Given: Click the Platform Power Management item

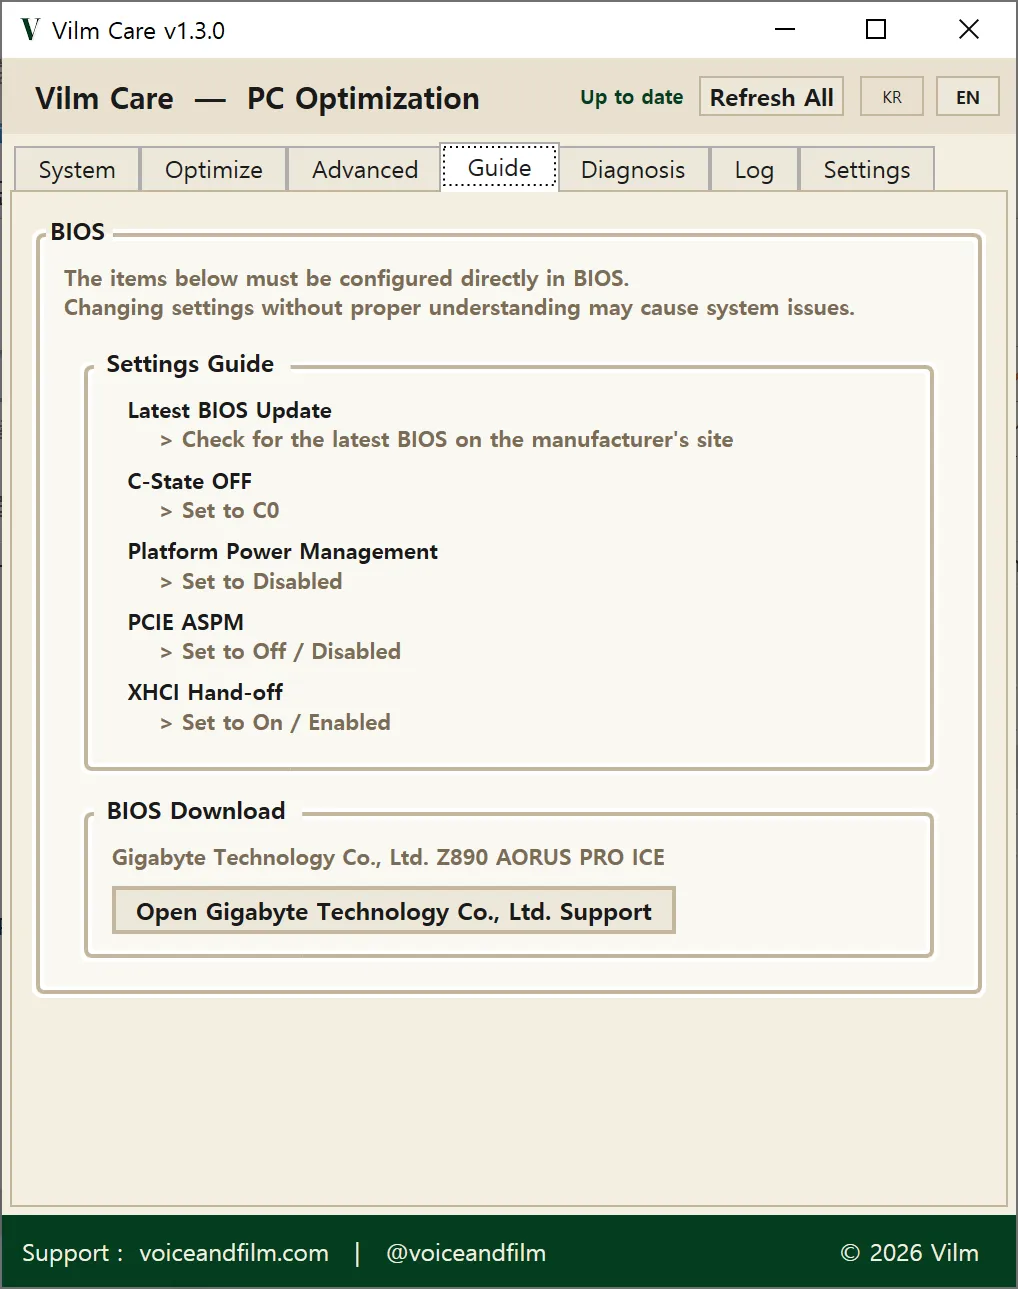Looking at the screenshot, I should pyautogui.click(x=283, y=551).
